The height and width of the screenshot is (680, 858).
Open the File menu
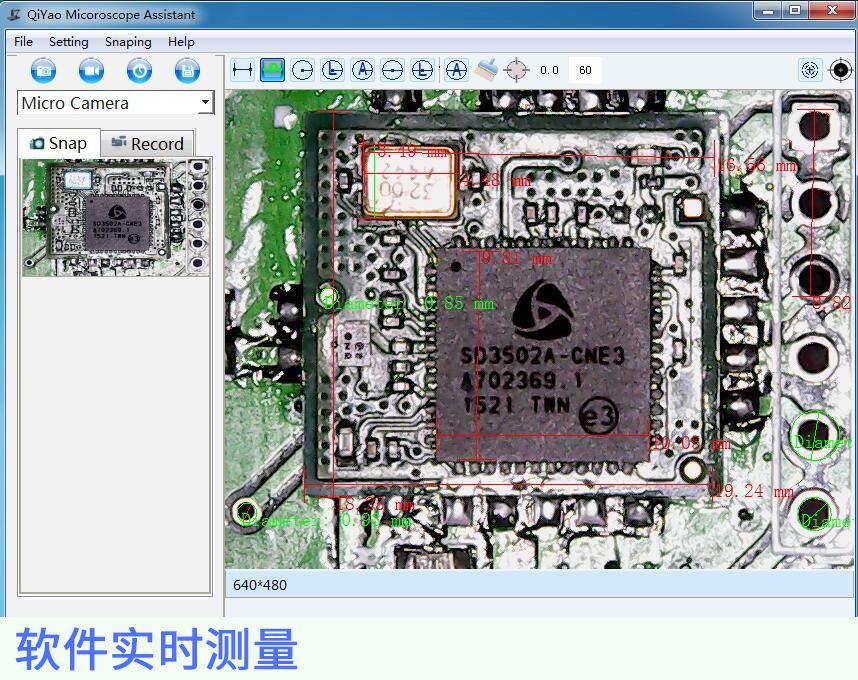point(24,42)
